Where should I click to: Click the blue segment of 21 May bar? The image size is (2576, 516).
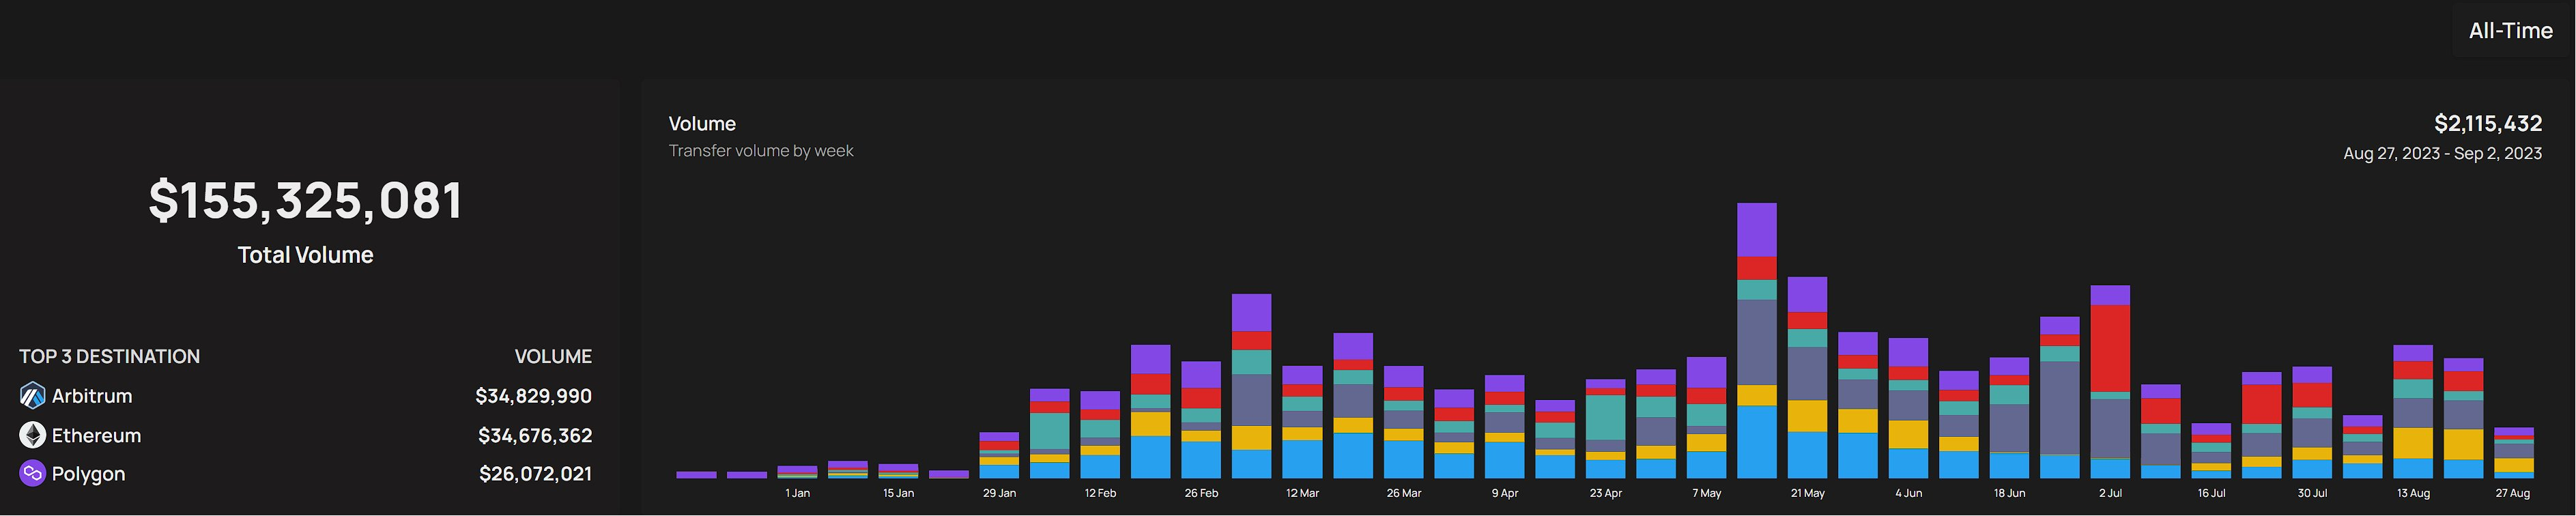pyautogui.click(x=1807, y=455)
